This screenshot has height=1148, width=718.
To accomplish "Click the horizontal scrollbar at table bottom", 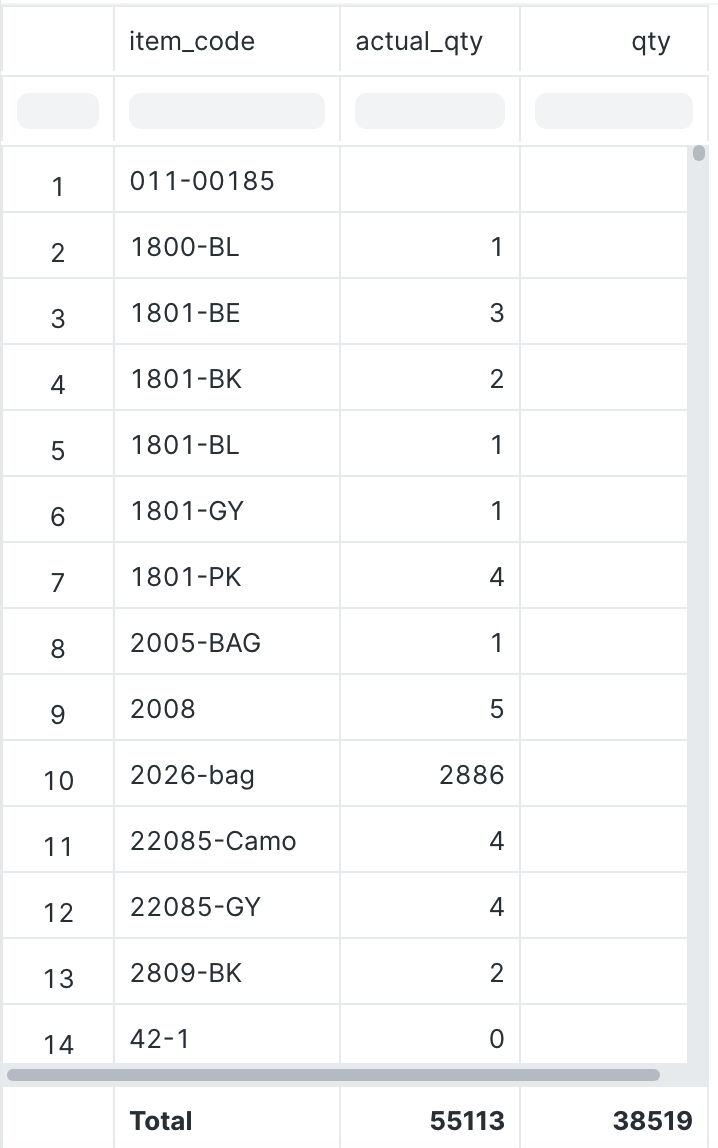I will 333,1075.
